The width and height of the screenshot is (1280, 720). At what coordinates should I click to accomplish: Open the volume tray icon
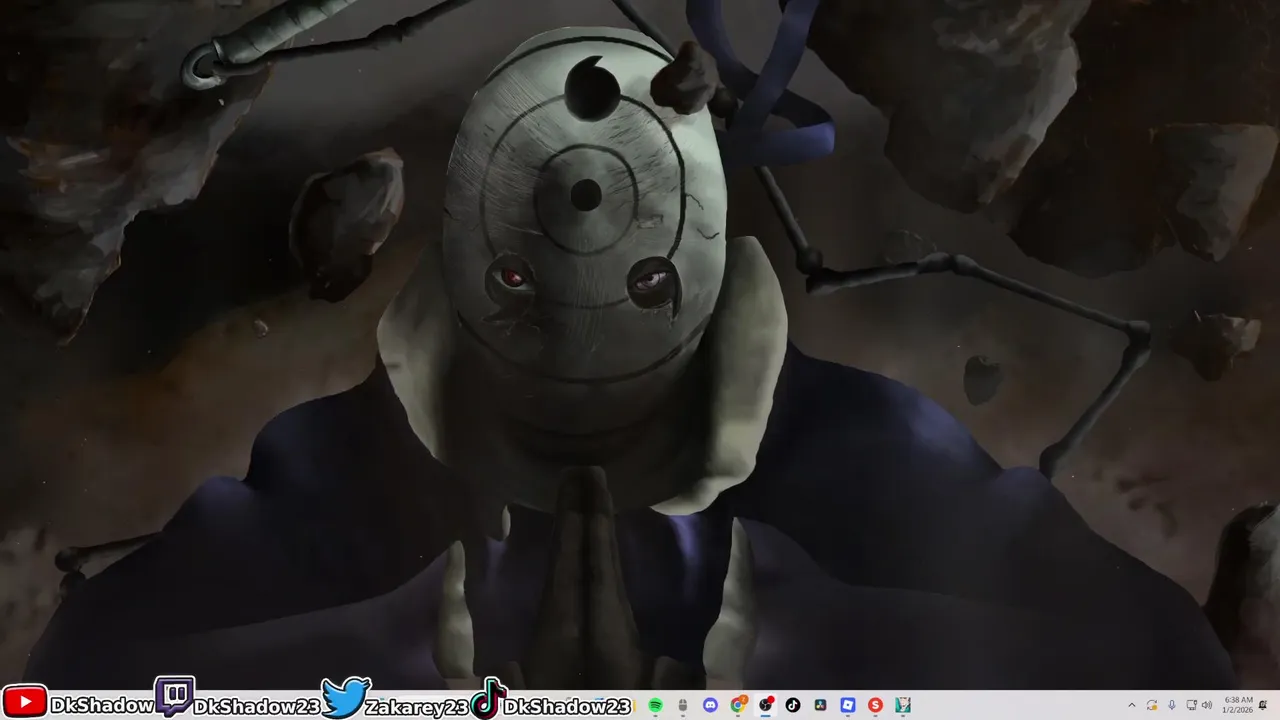pos(1207,705)
